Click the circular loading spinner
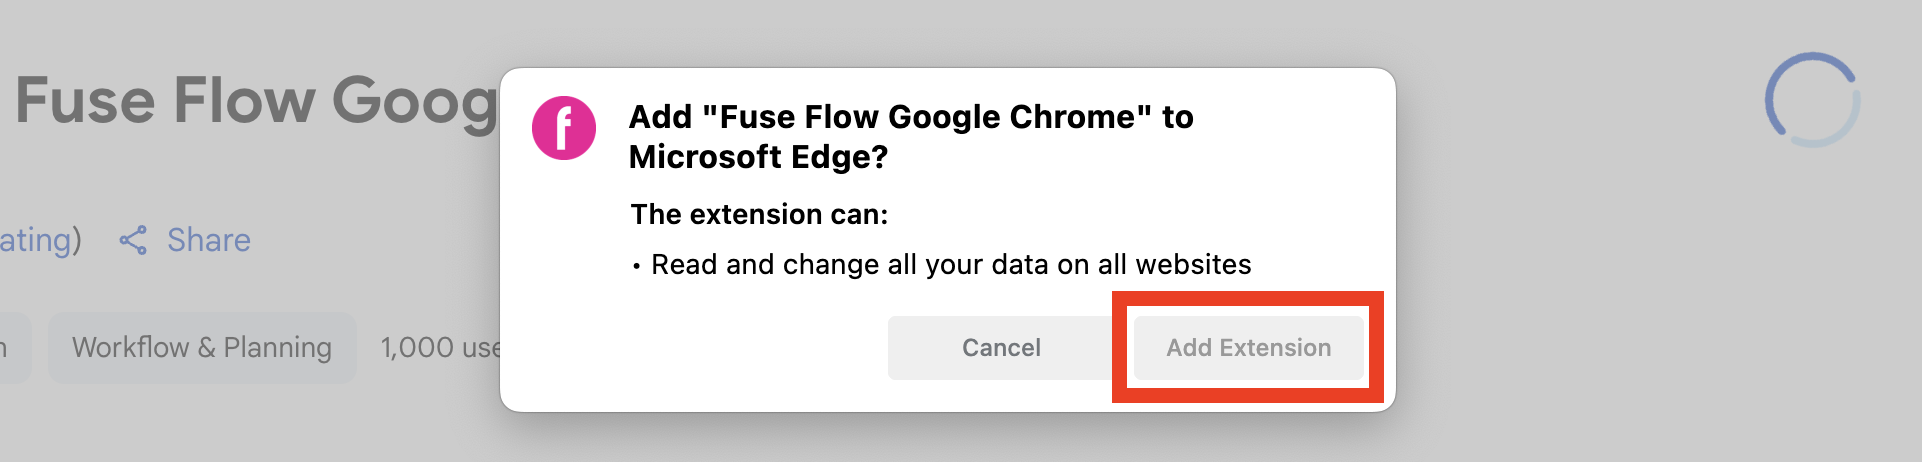The image size is (1922, 462). (x=1812, y=100)
